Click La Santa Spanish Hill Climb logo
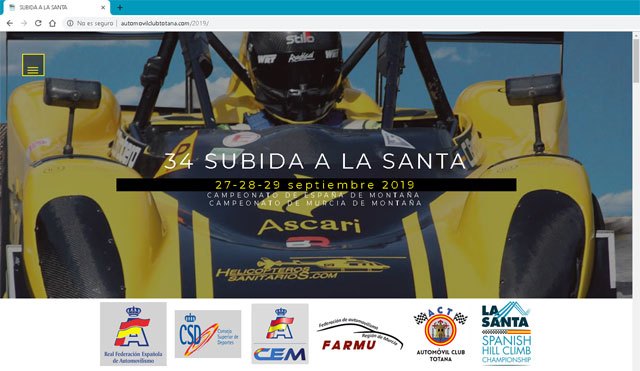 [506, 333]
